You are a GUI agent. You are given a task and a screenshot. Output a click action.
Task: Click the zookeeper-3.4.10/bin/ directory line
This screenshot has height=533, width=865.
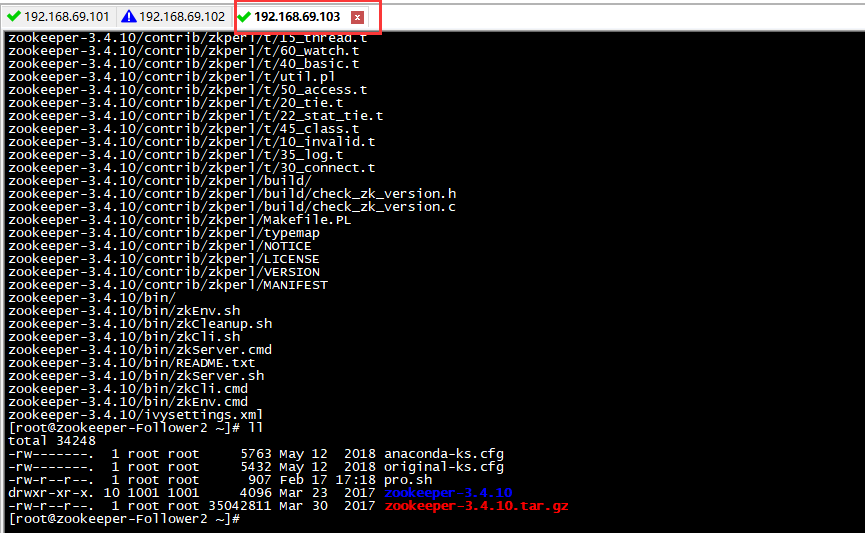click(x=92, y=298)
